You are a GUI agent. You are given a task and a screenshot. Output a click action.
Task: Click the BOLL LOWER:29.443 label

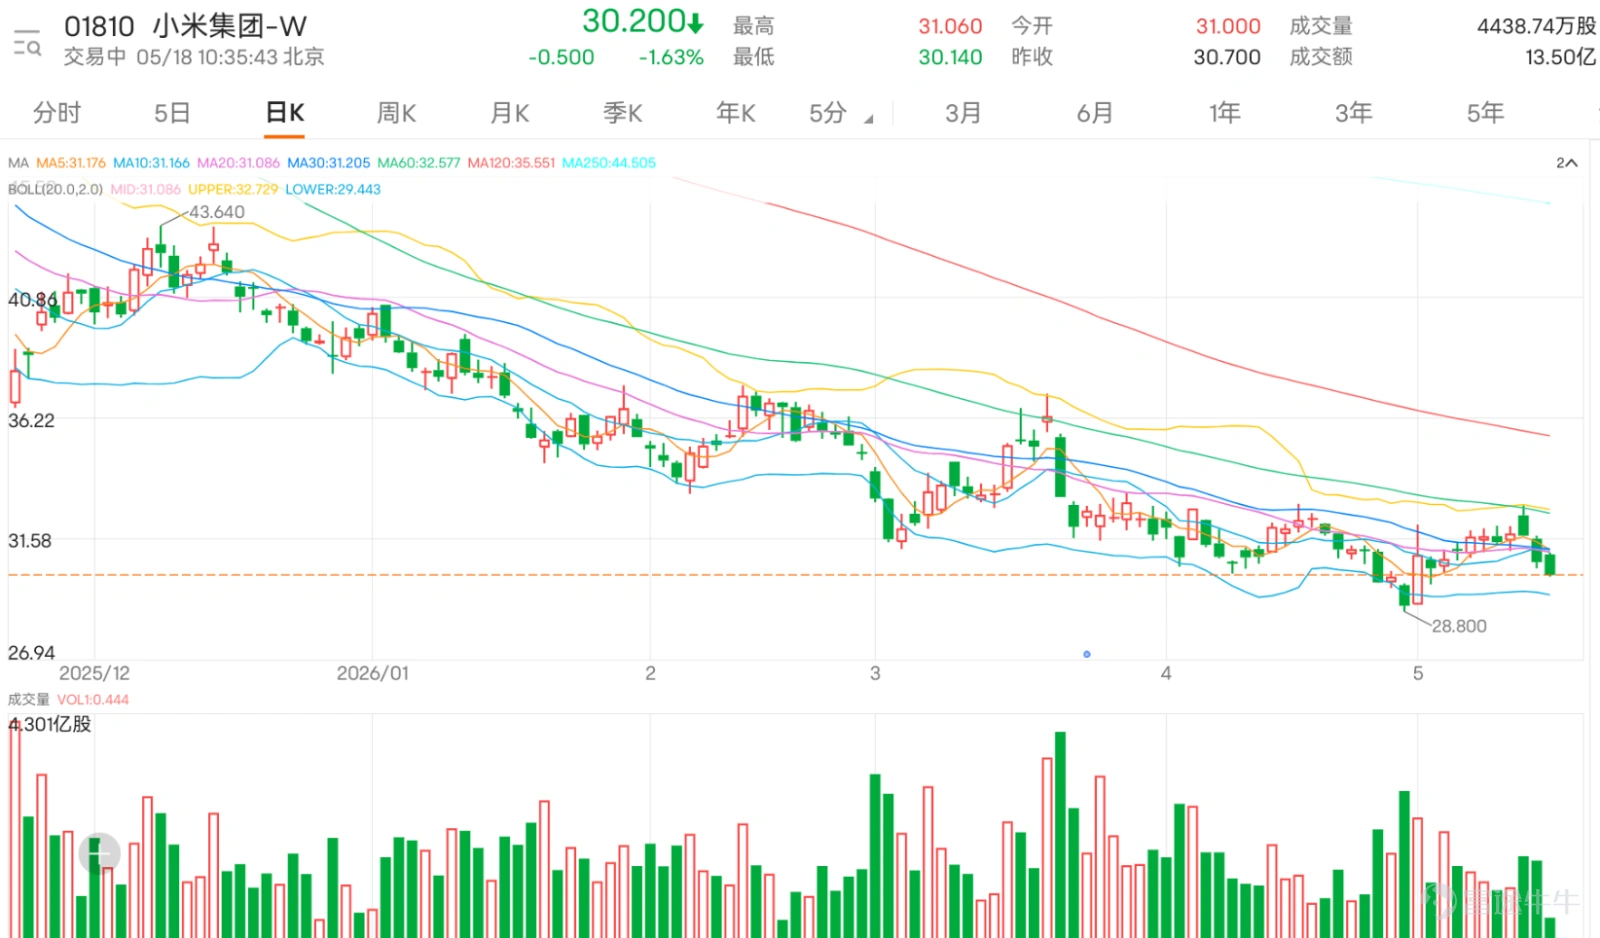pyautogui.click(x=333, y=189)
